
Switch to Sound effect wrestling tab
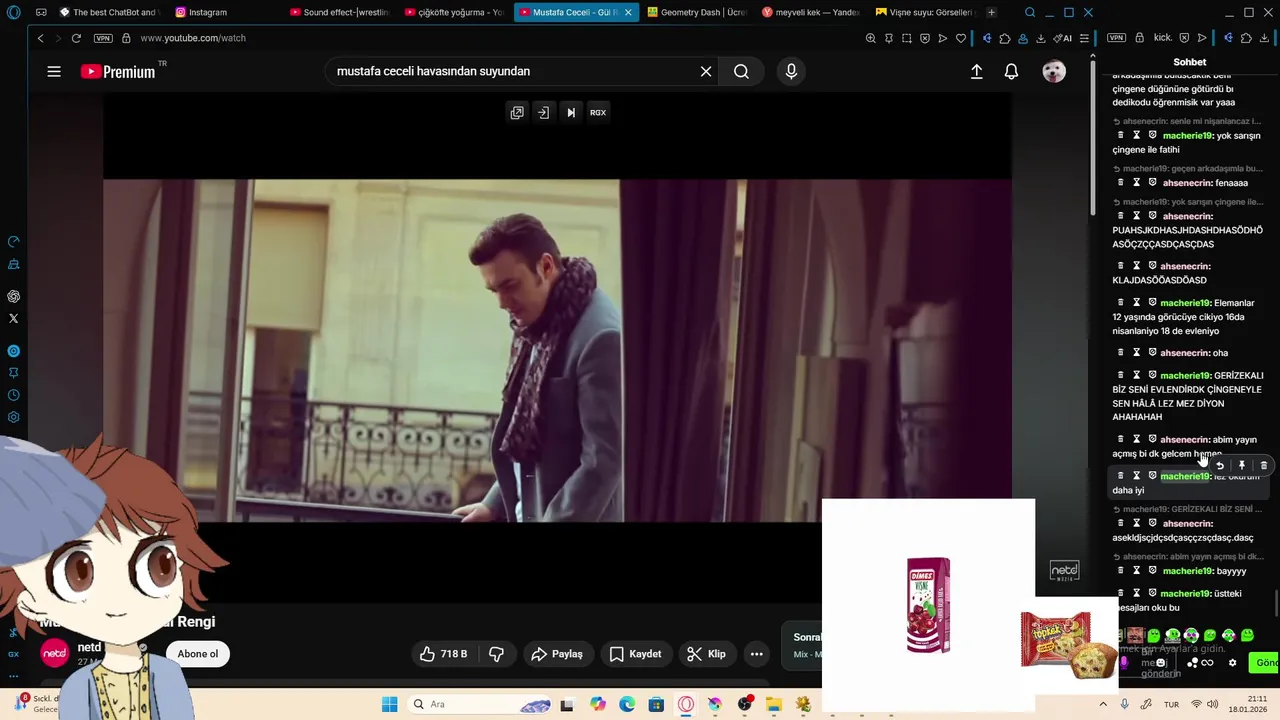pos(340,12)
